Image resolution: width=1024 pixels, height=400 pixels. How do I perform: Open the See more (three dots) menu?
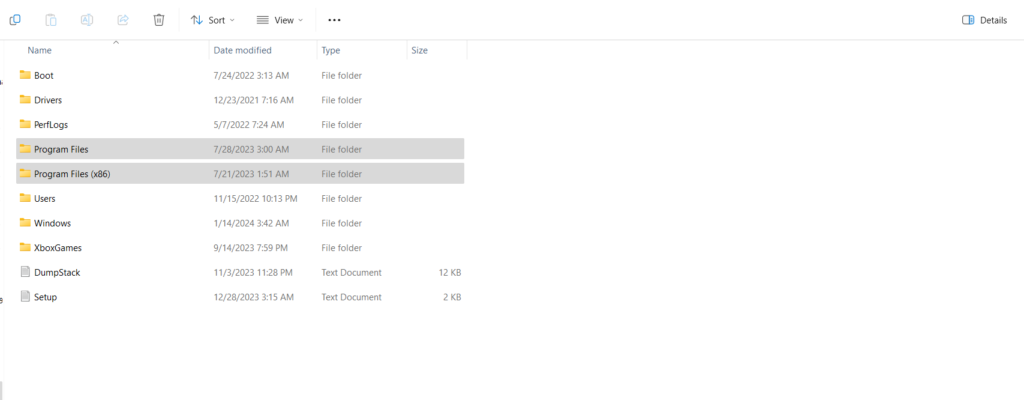(334, 20)
